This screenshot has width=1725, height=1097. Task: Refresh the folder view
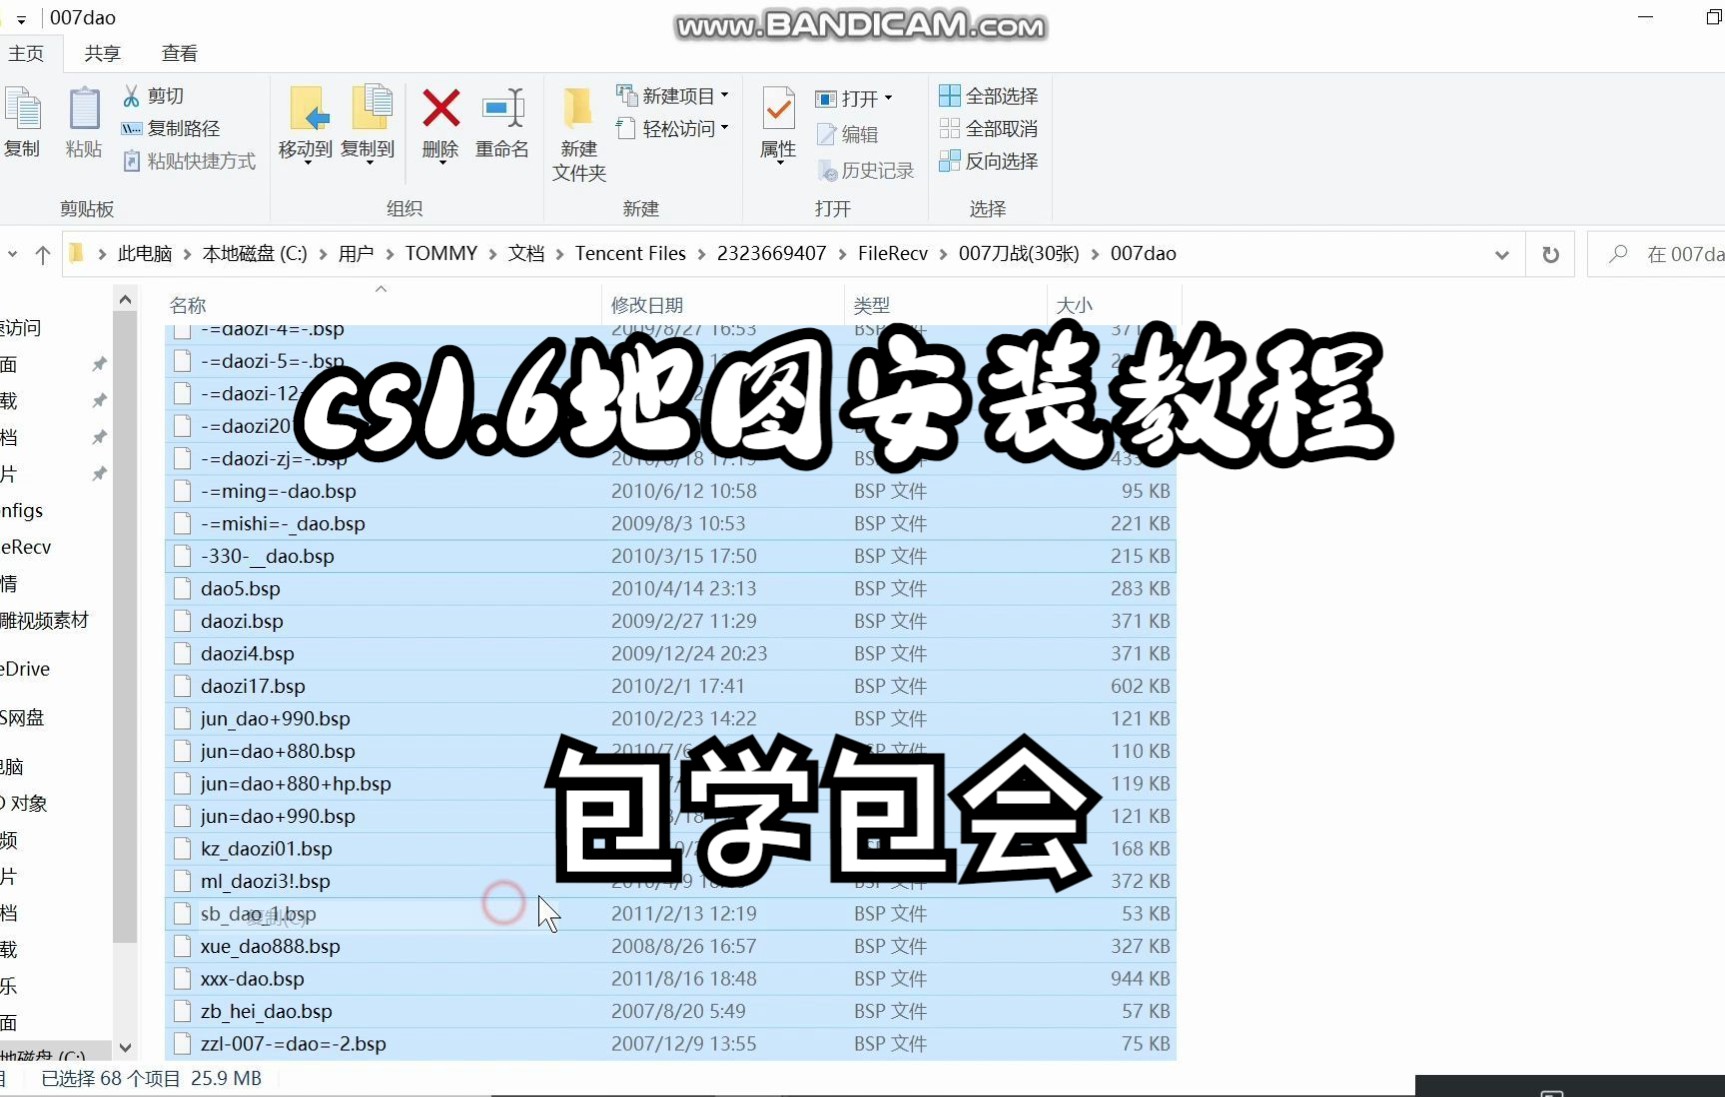(1549, 254)
